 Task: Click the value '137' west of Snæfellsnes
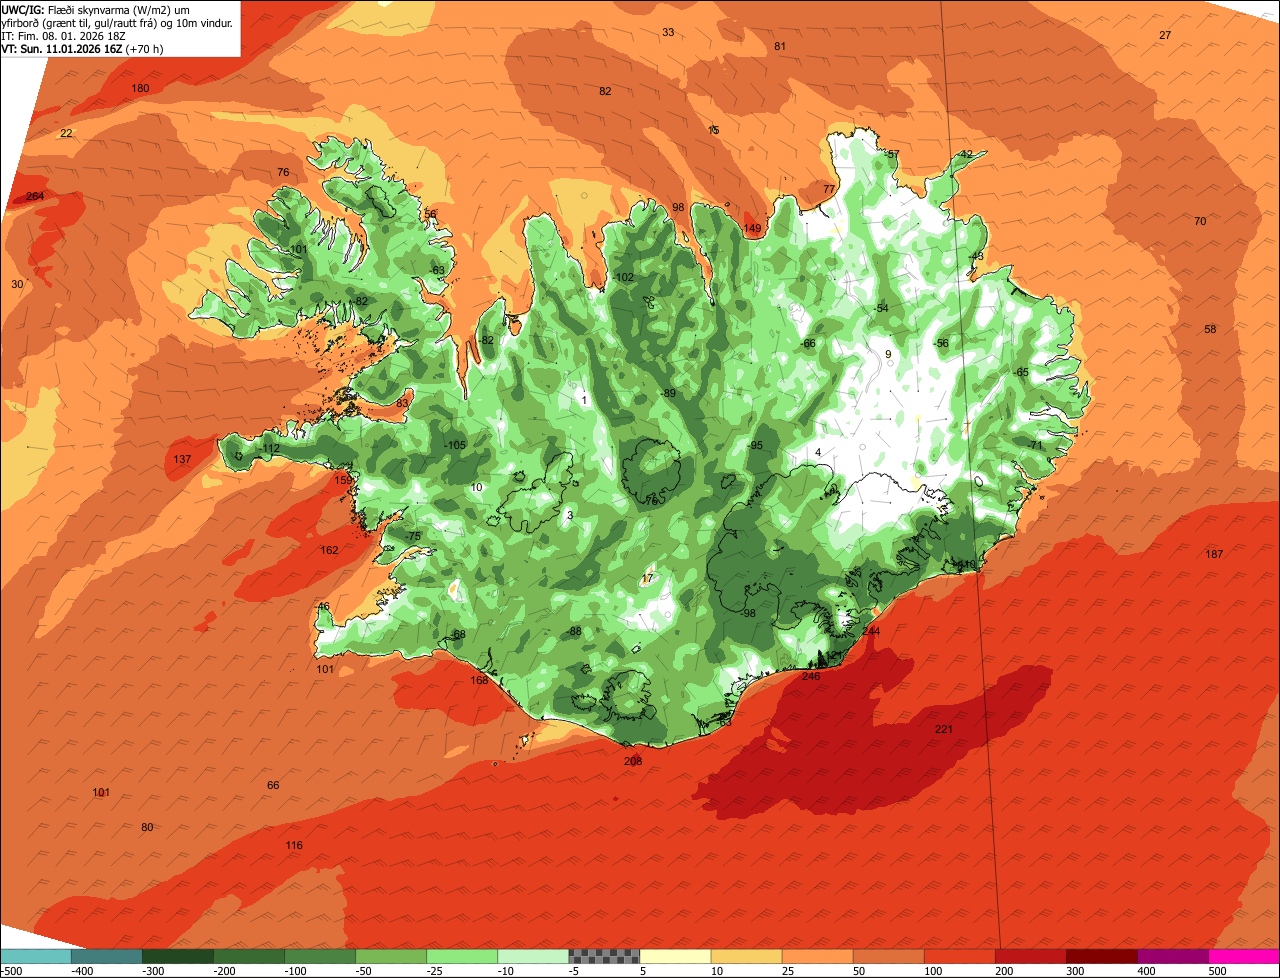[182, 460]
